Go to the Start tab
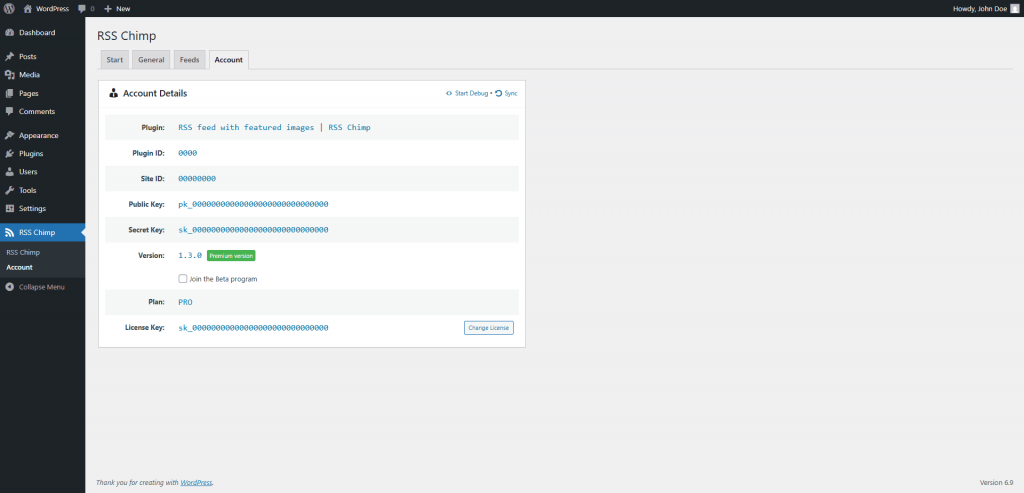The image size is (1024, 493). click(x=115, y=60)
